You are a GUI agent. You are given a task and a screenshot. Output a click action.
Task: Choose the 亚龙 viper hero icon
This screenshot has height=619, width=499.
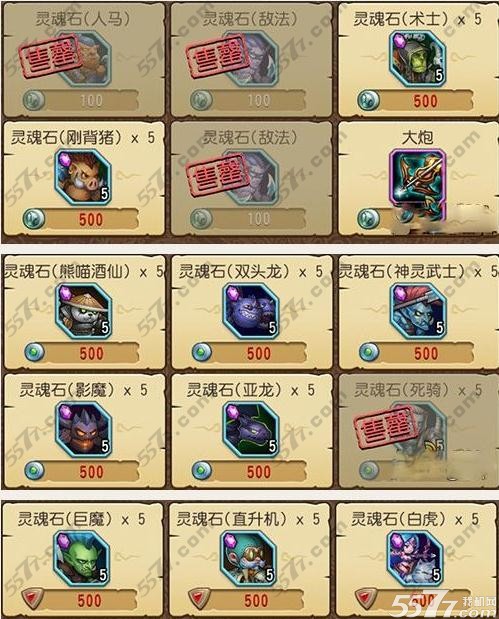251,430
